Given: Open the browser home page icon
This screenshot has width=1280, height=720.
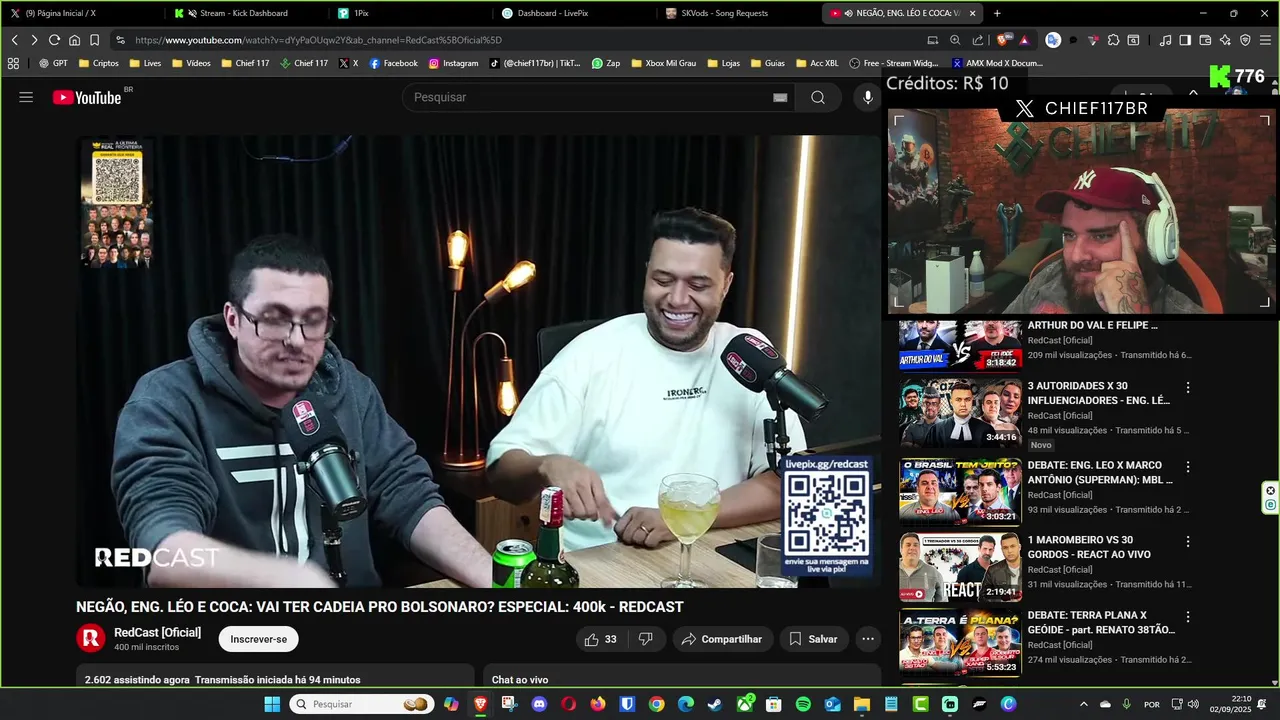Looking at the screenshot, I should pos(74,40).
